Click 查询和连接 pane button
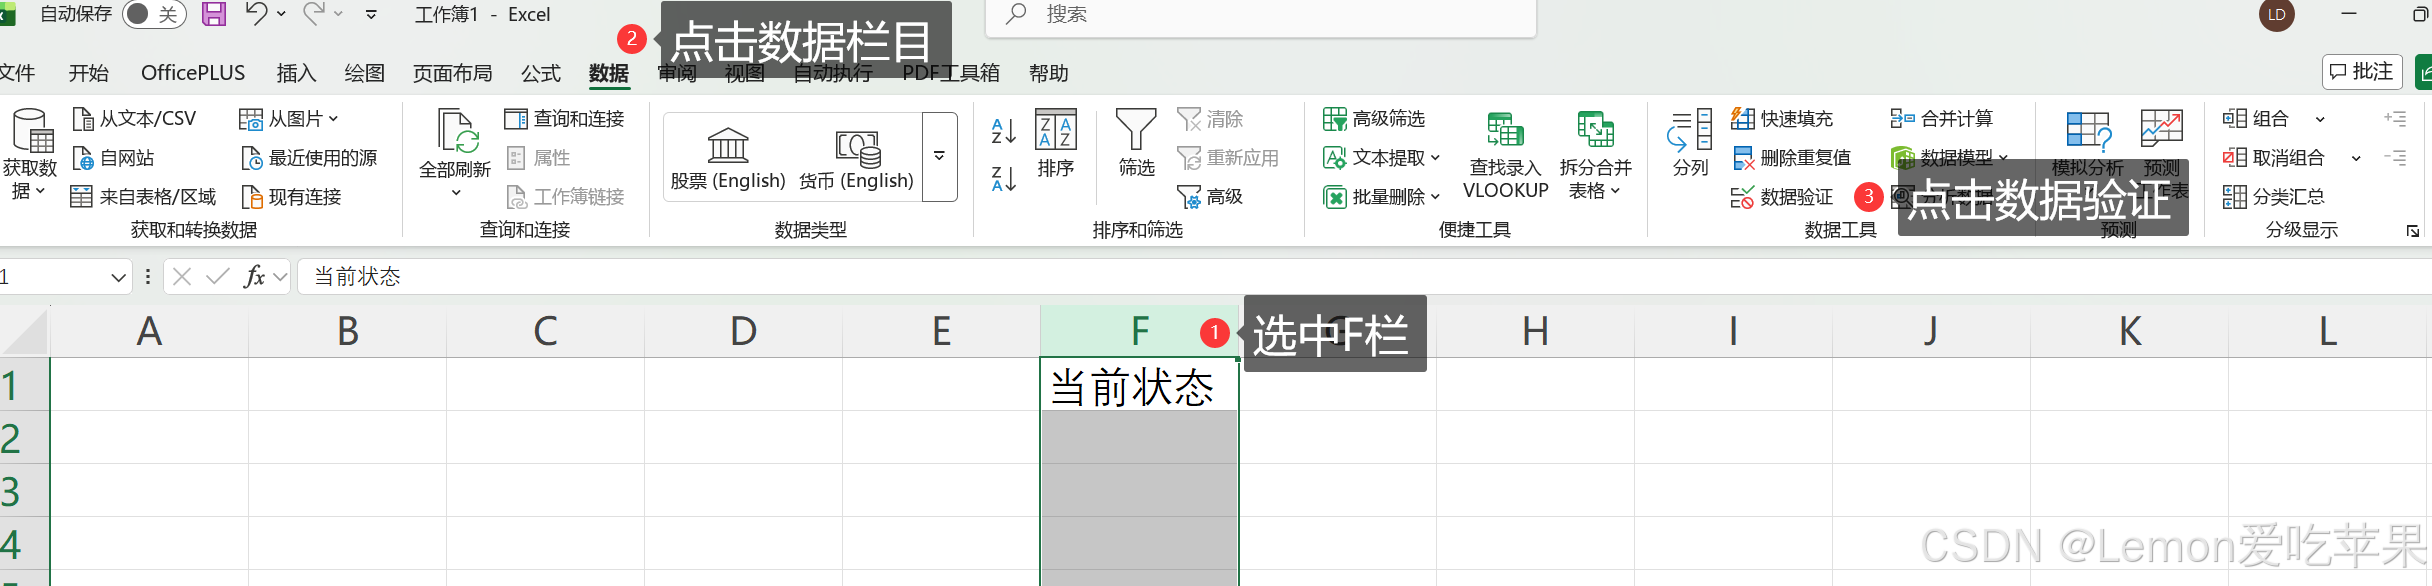Screen dimensions: 2432x586 click(x=564, y=119)
